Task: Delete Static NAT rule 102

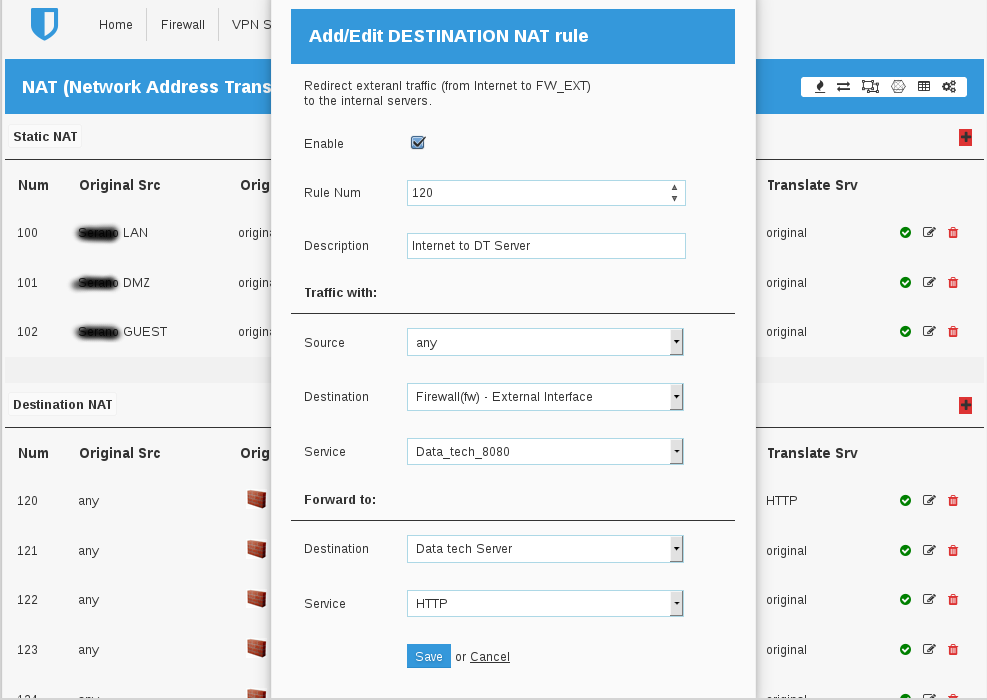Action: pyautogui.click(x=953, y=332)
